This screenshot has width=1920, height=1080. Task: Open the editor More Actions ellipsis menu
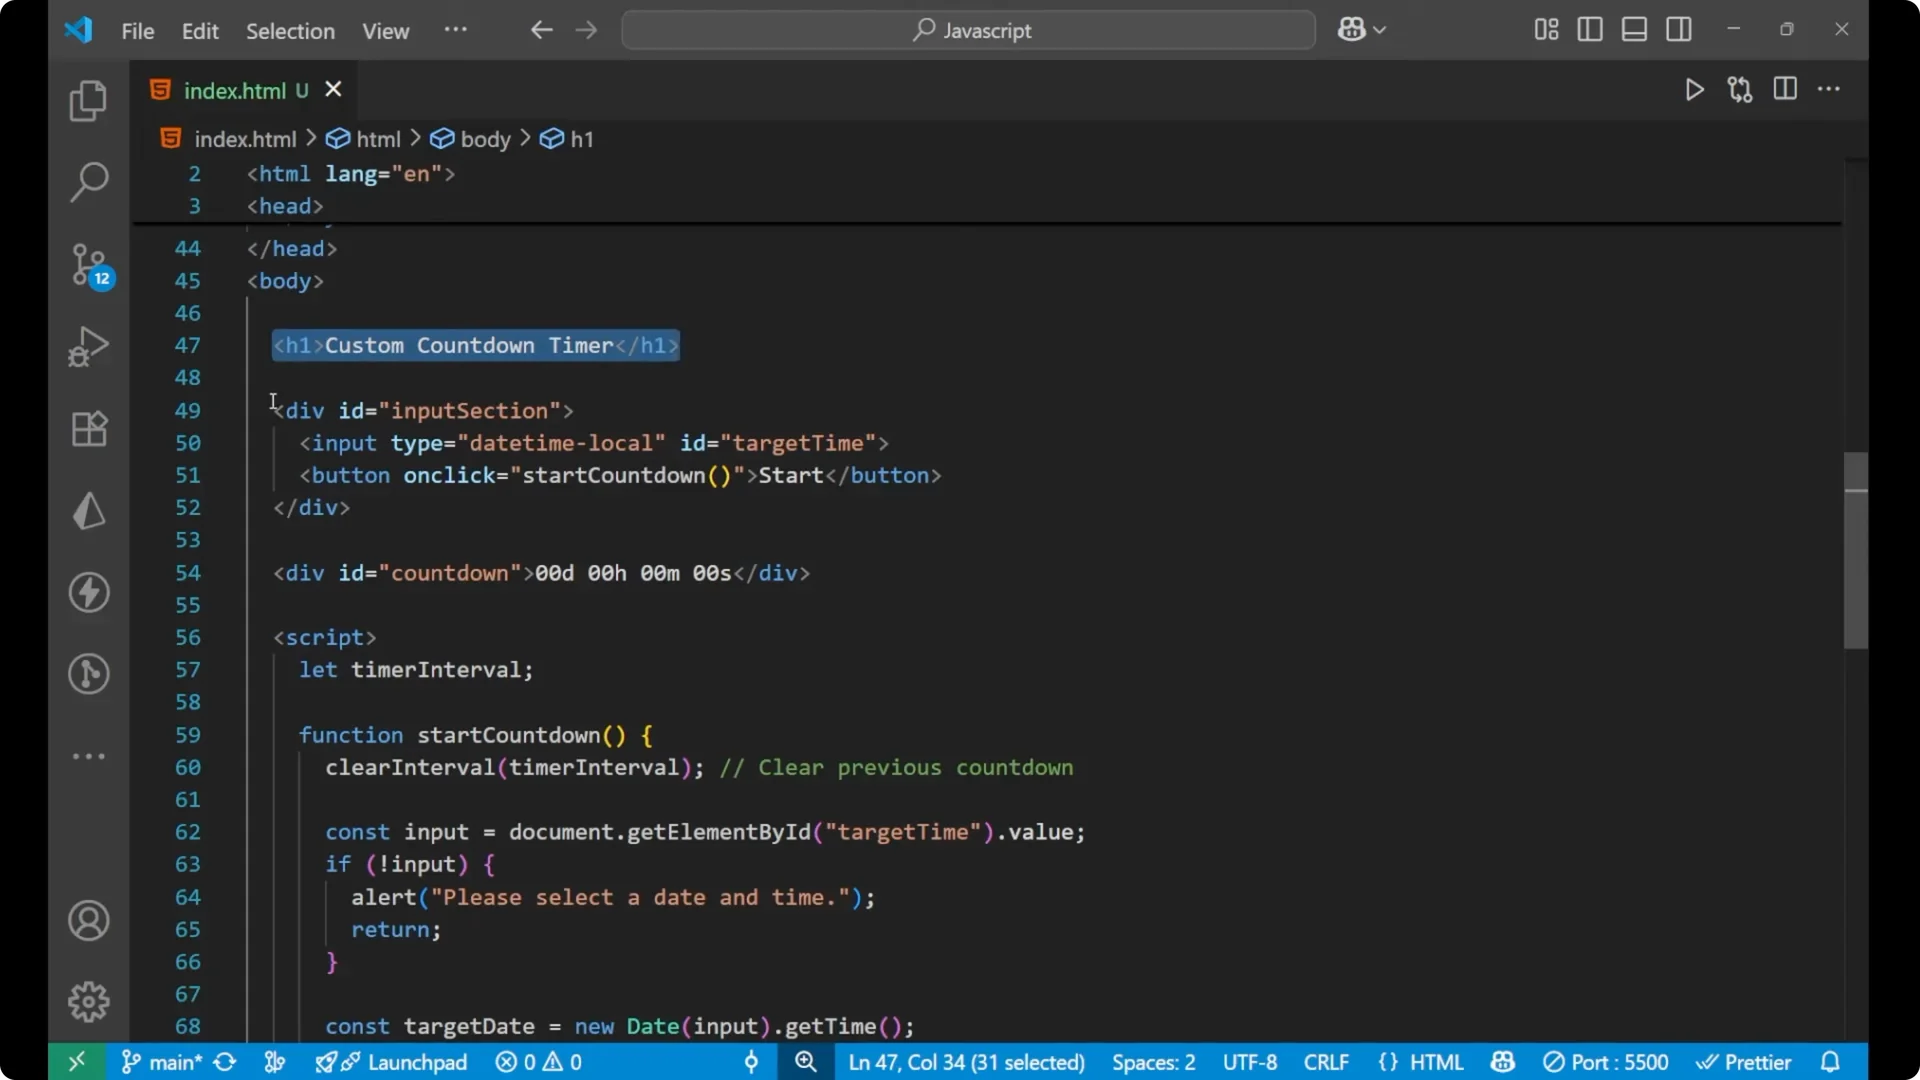[1830, 89]
